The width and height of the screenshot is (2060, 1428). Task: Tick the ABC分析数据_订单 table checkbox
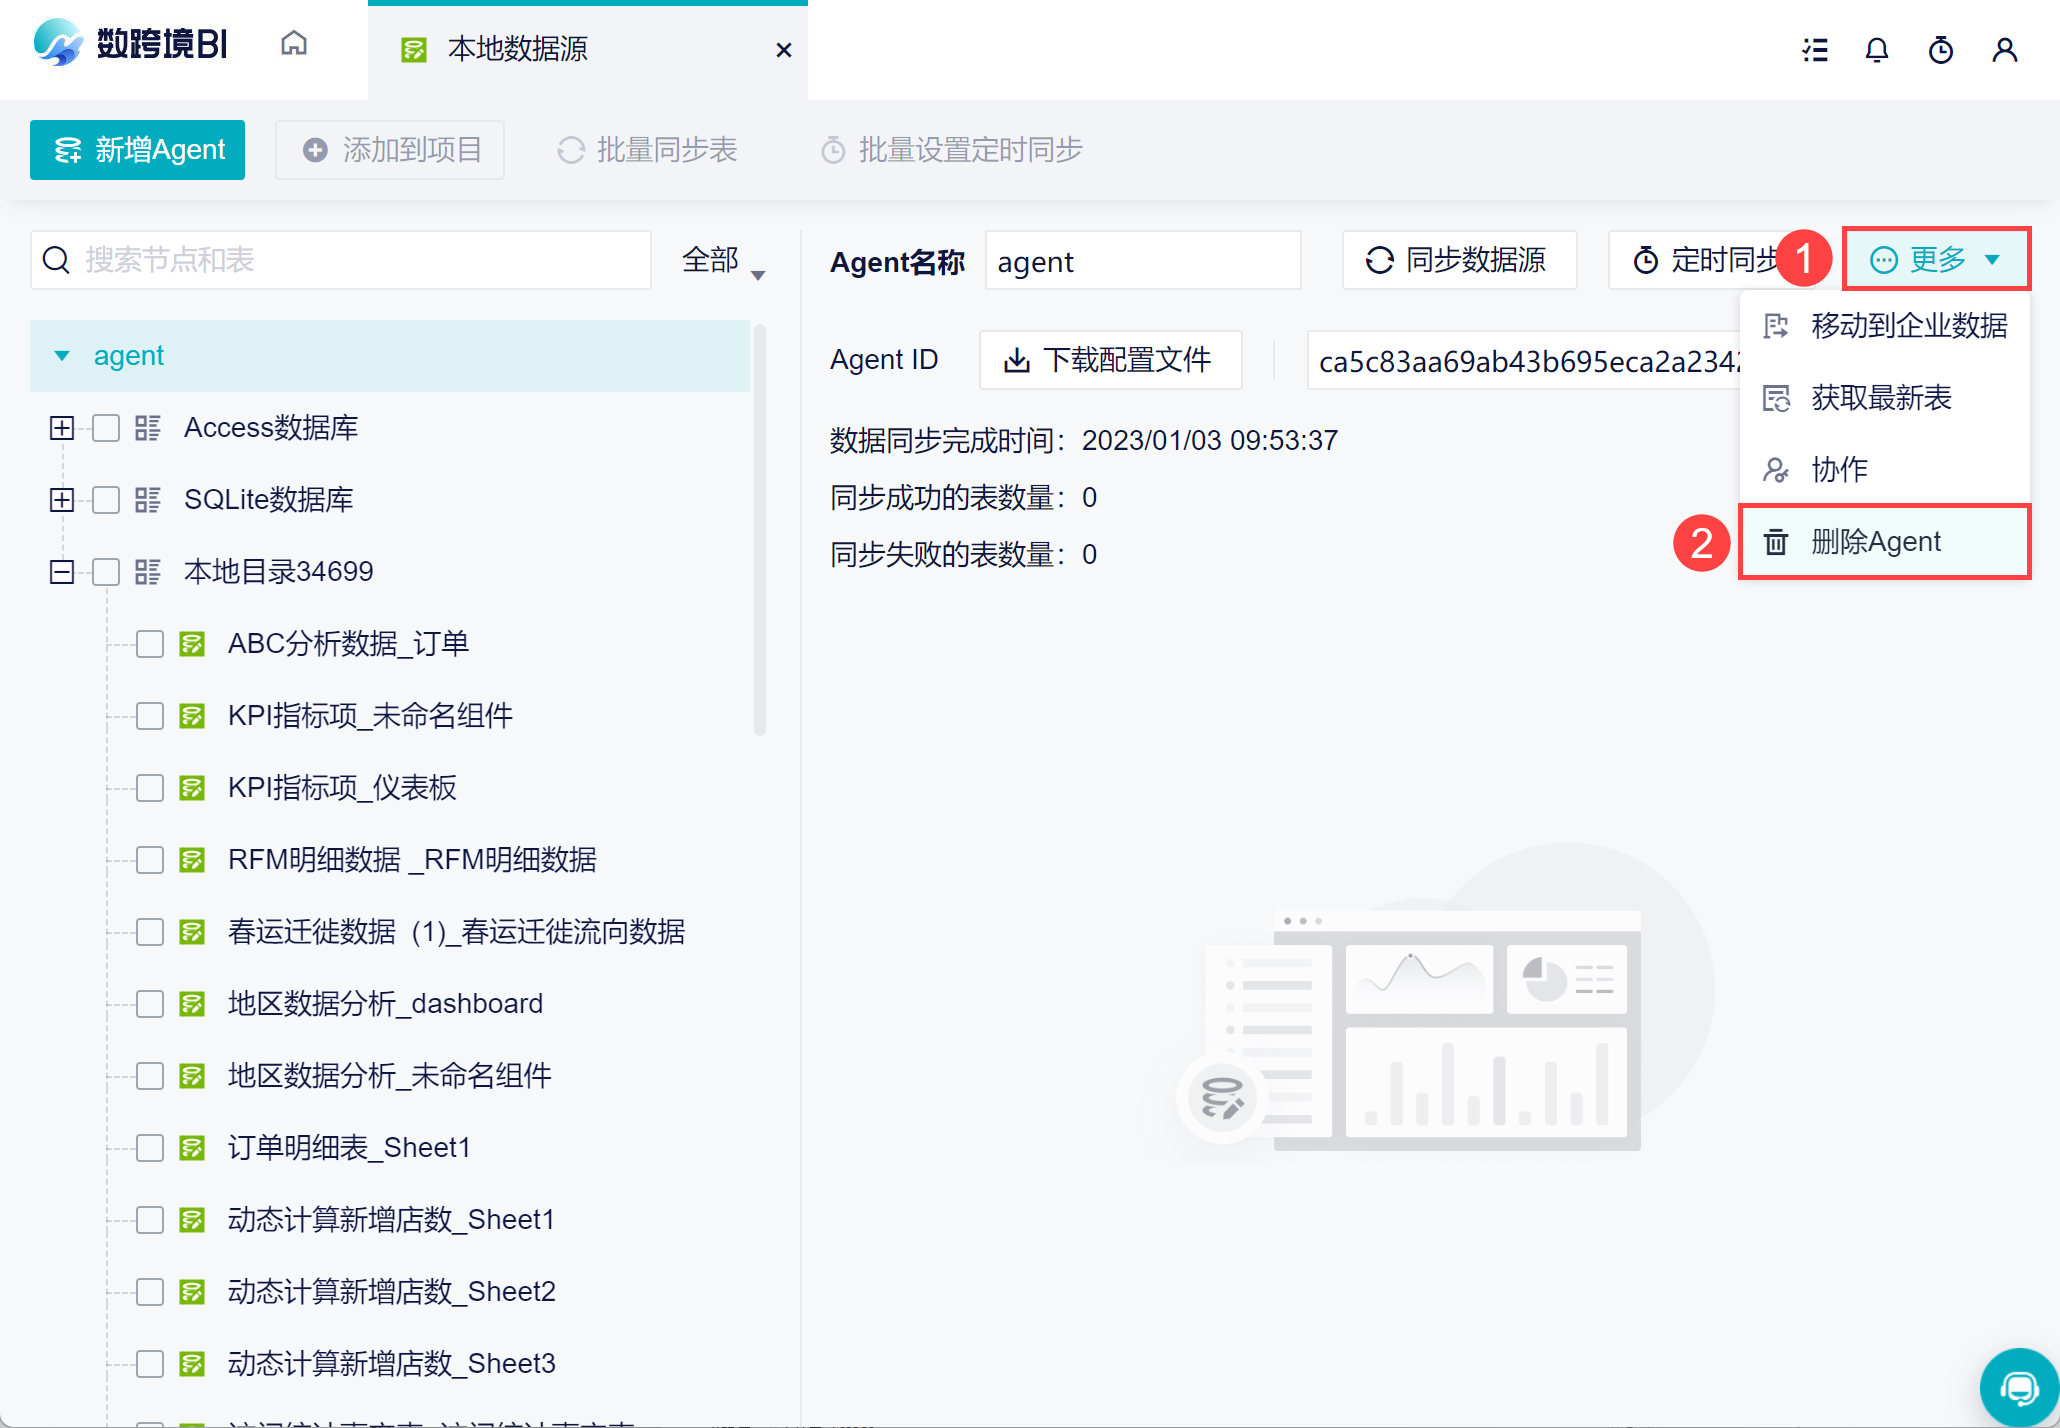[x=150, y=644]
